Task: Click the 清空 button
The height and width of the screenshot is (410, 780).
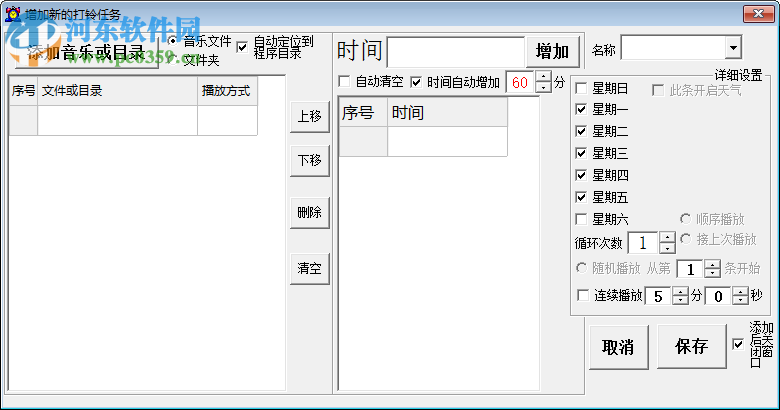Action: point(309,269)
